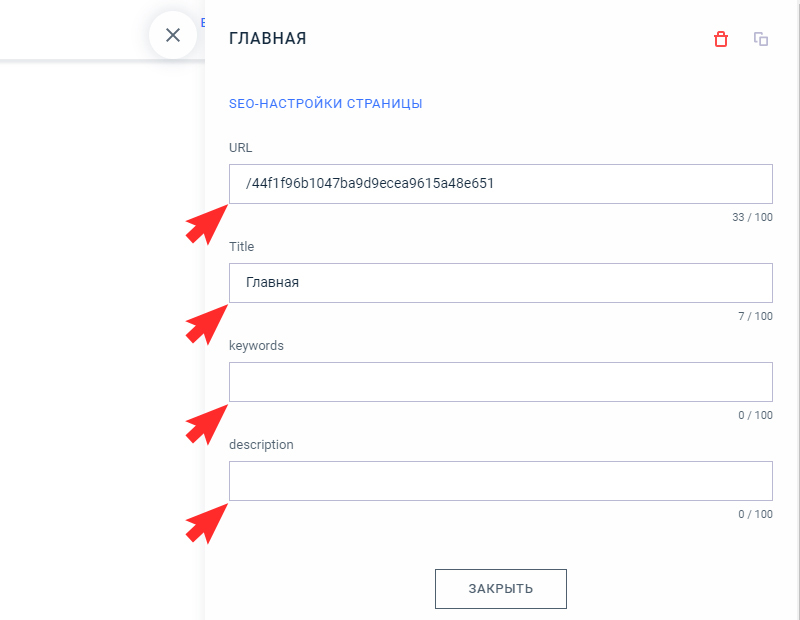Click the Закрыть button
800x620 pixels.
501,589
